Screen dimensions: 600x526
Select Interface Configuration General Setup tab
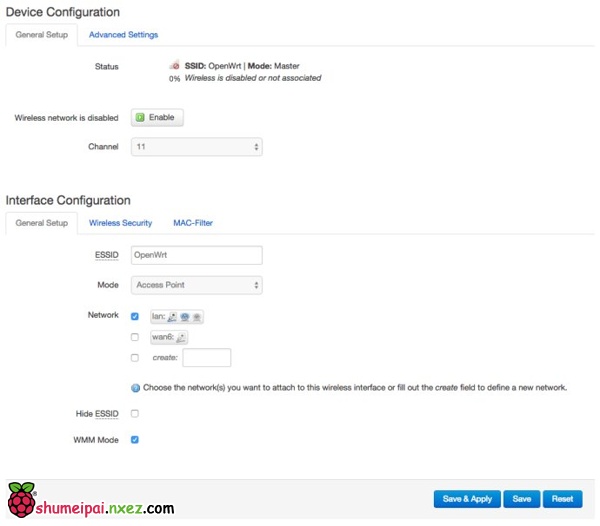pos(42,223)
